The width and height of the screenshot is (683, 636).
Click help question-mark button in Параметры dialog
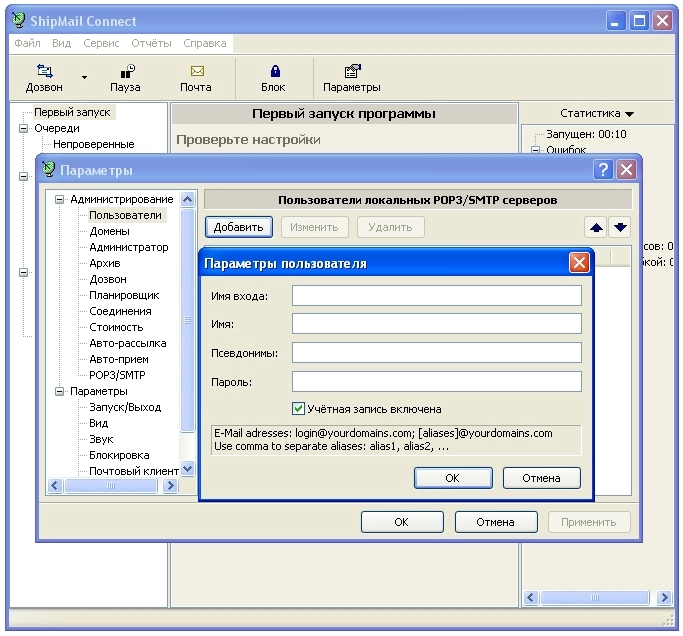603,169
